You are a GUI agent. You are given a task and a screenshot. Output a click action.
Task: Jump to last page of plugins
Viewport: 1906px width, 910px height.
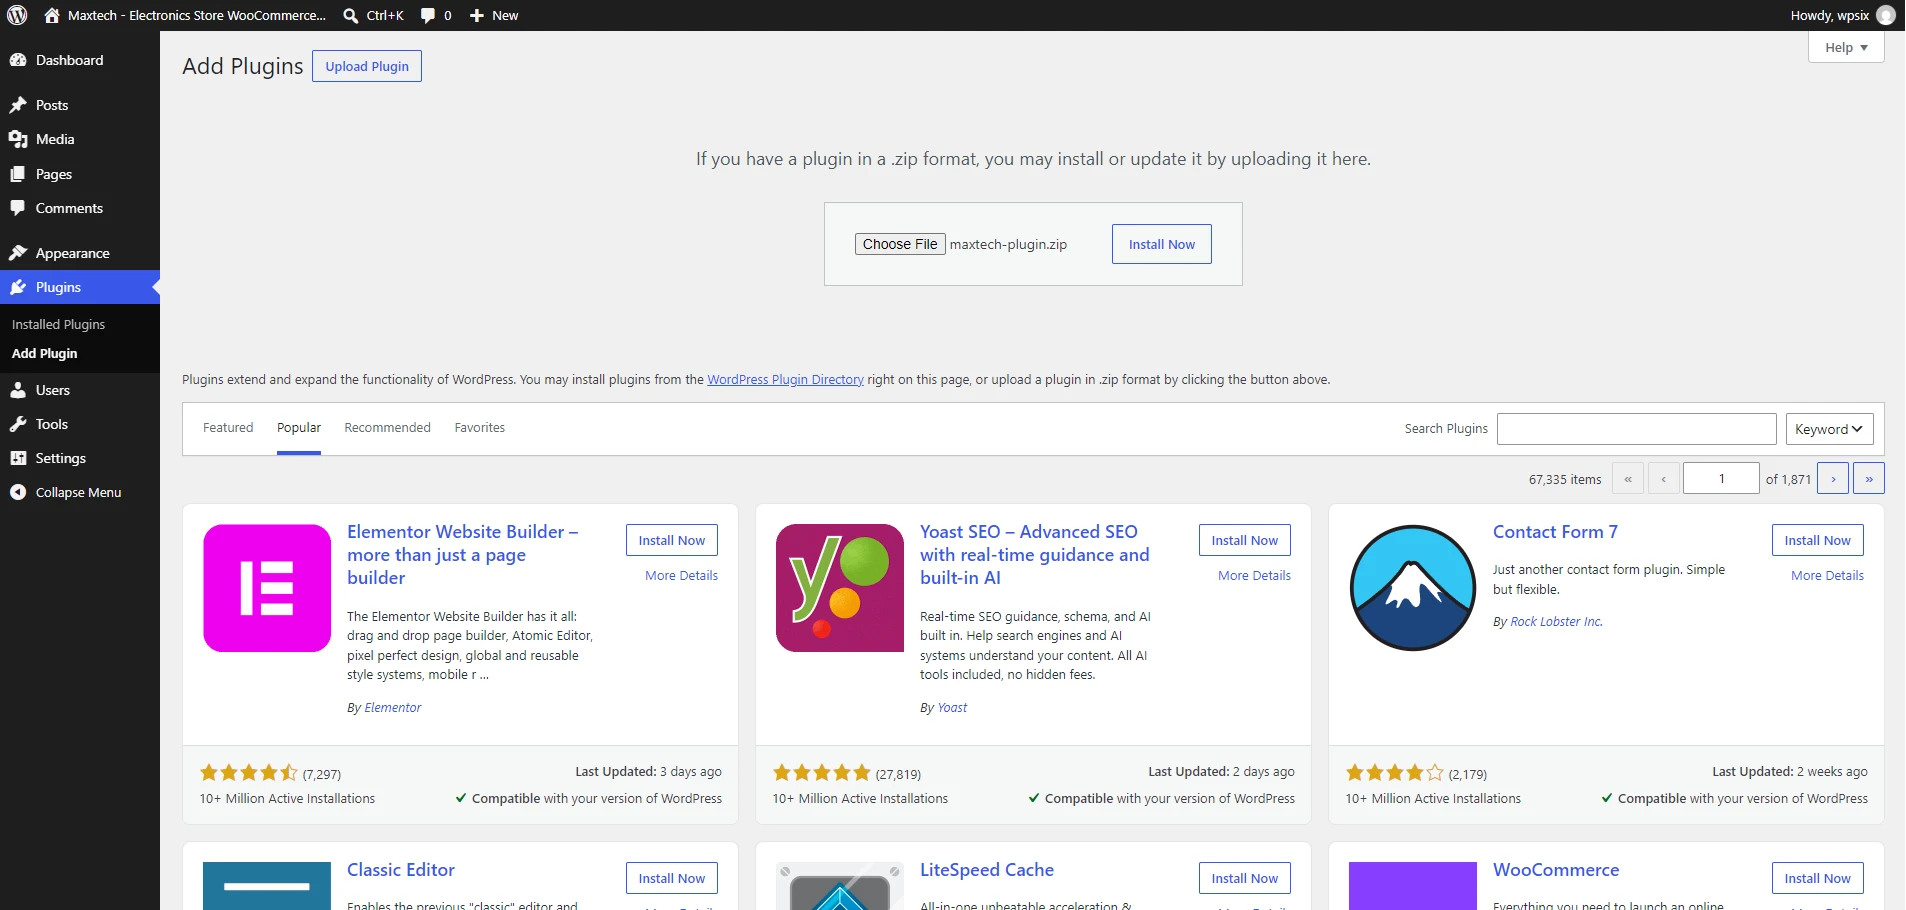point(1869,479)
